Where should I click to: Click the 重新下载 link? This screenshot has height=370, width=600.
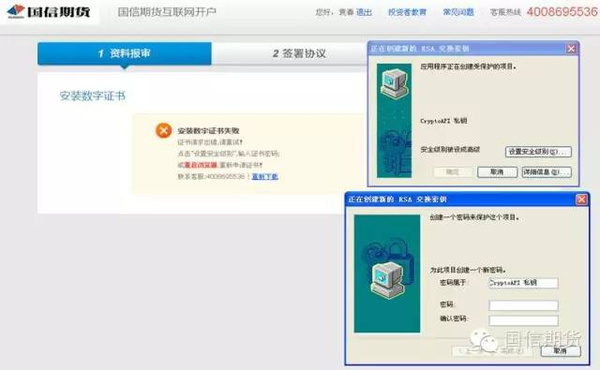click(x=265, y=176)
